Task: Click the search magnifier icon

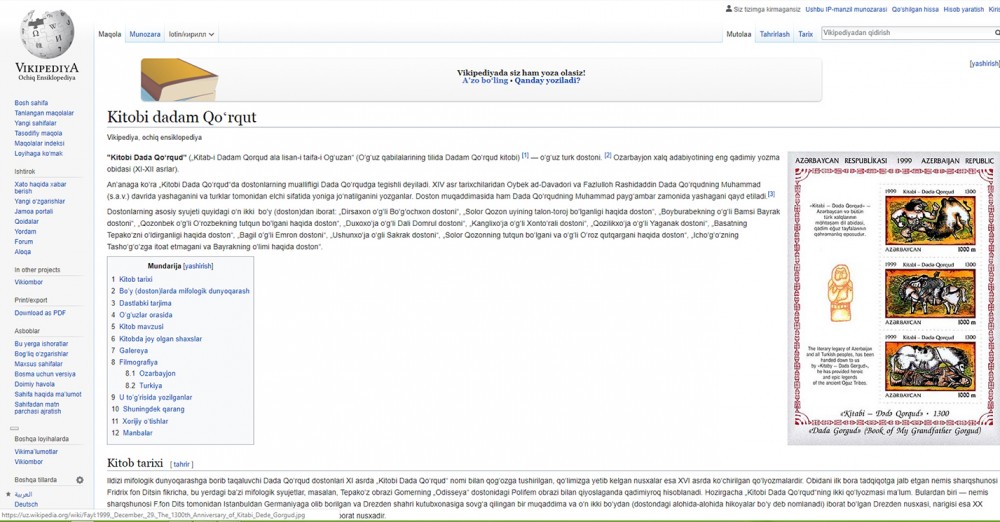Action: click(997, 33)
